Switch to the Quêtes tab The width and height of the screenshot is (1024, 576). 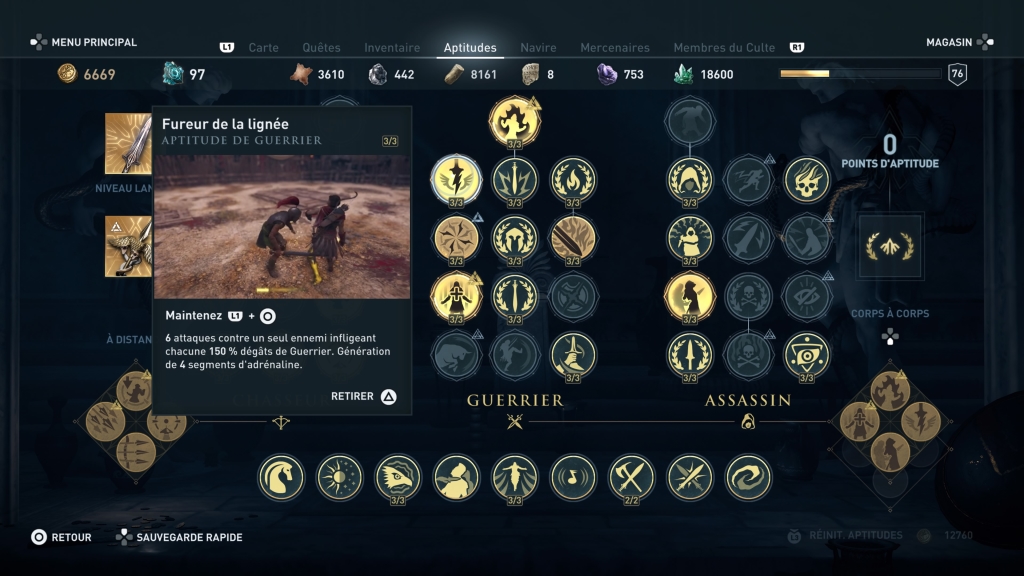(x=321, y=48)
